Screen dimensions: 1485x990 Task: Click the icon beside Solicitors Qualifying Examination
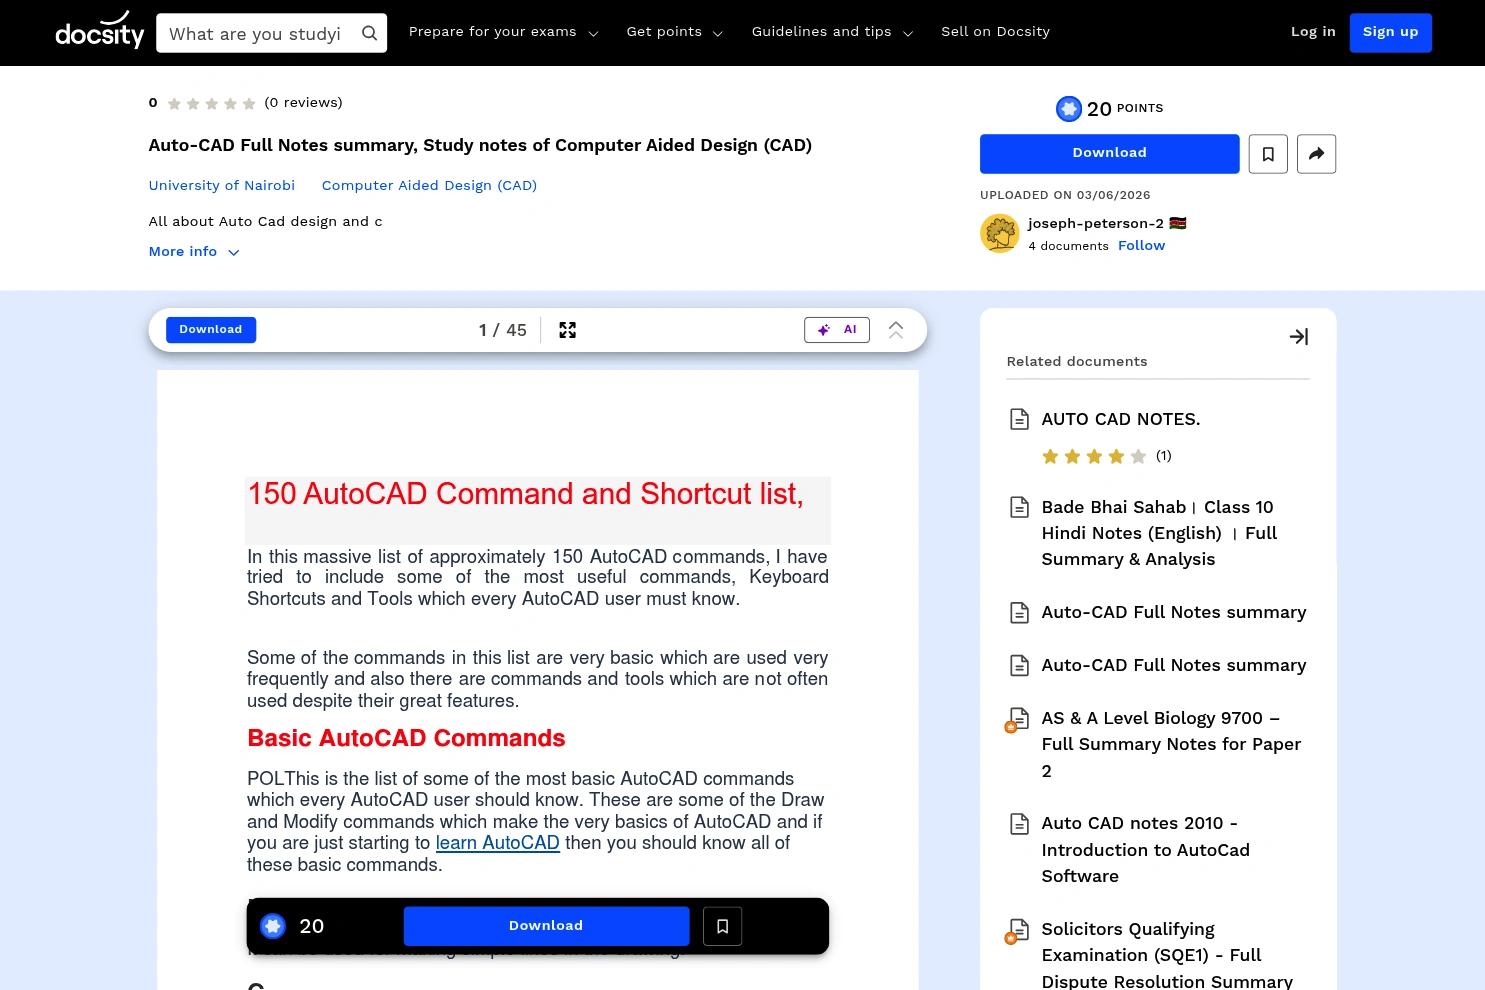coord(1017,931)
